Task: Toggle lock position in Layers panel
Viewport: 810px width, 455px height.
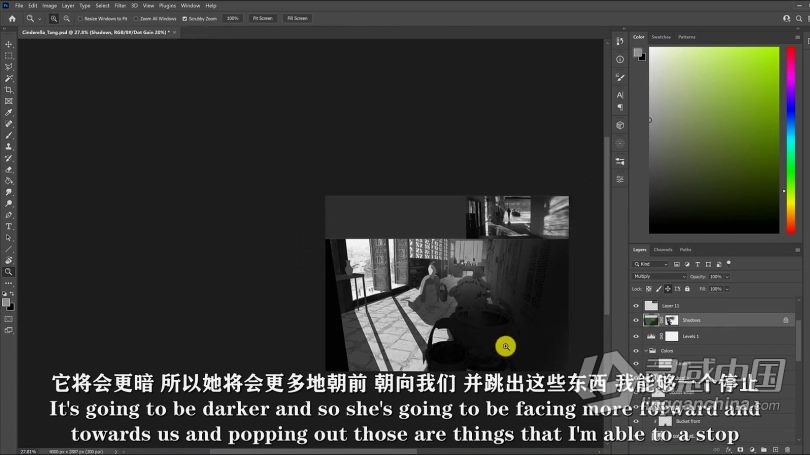Action: pyautogui.click(x=668, y=289)
